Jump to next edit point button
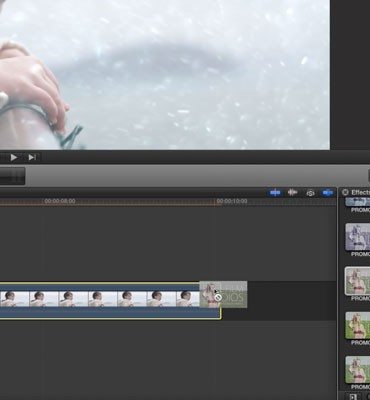Screen dimensions: 370x400 [32, 157]
